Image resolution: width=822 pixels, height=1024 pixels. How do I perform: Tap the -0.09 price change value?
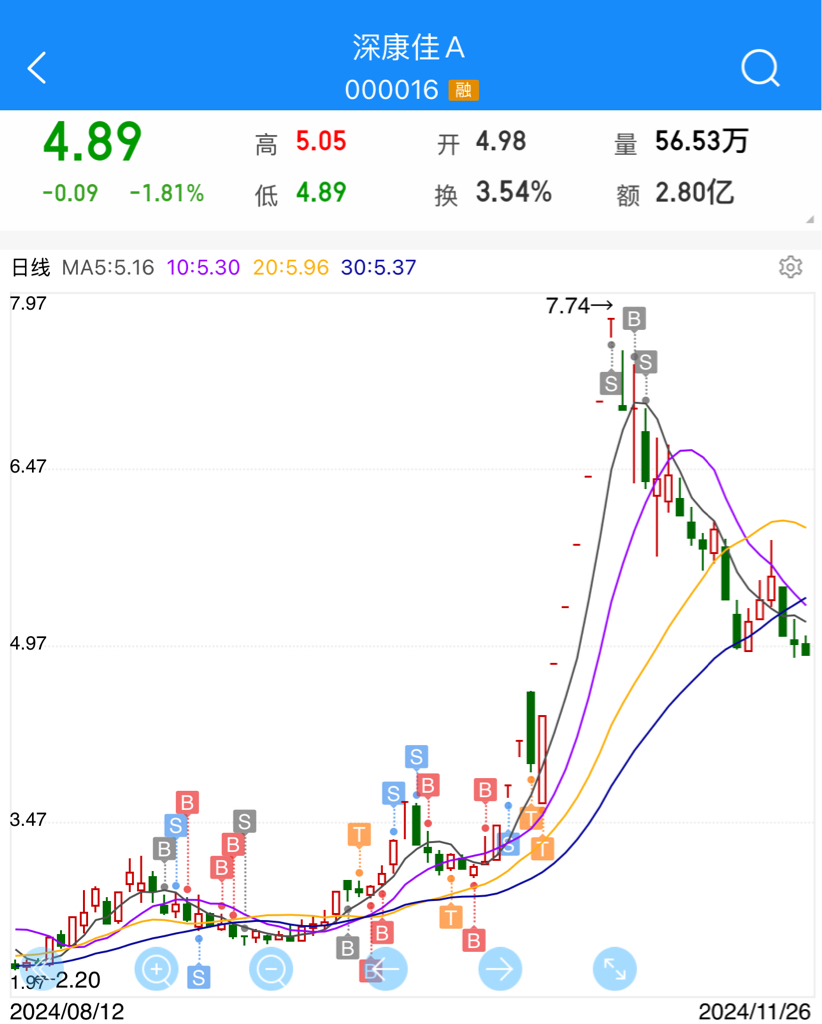(70, 193)
